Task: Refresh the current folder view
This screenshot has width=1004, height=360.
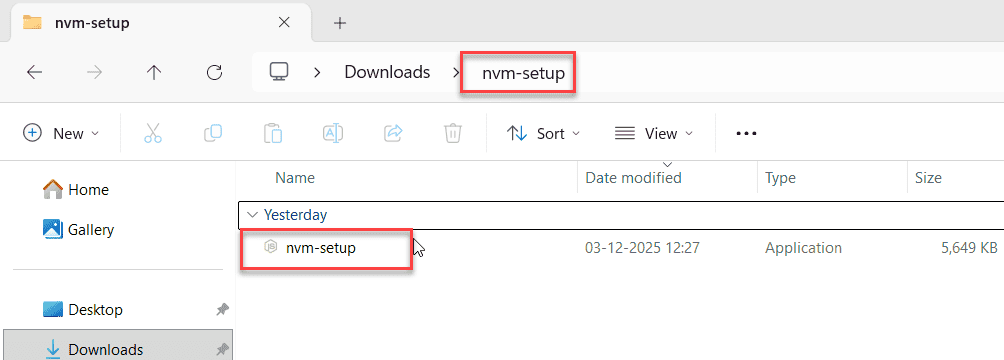Action: [214, 72]
